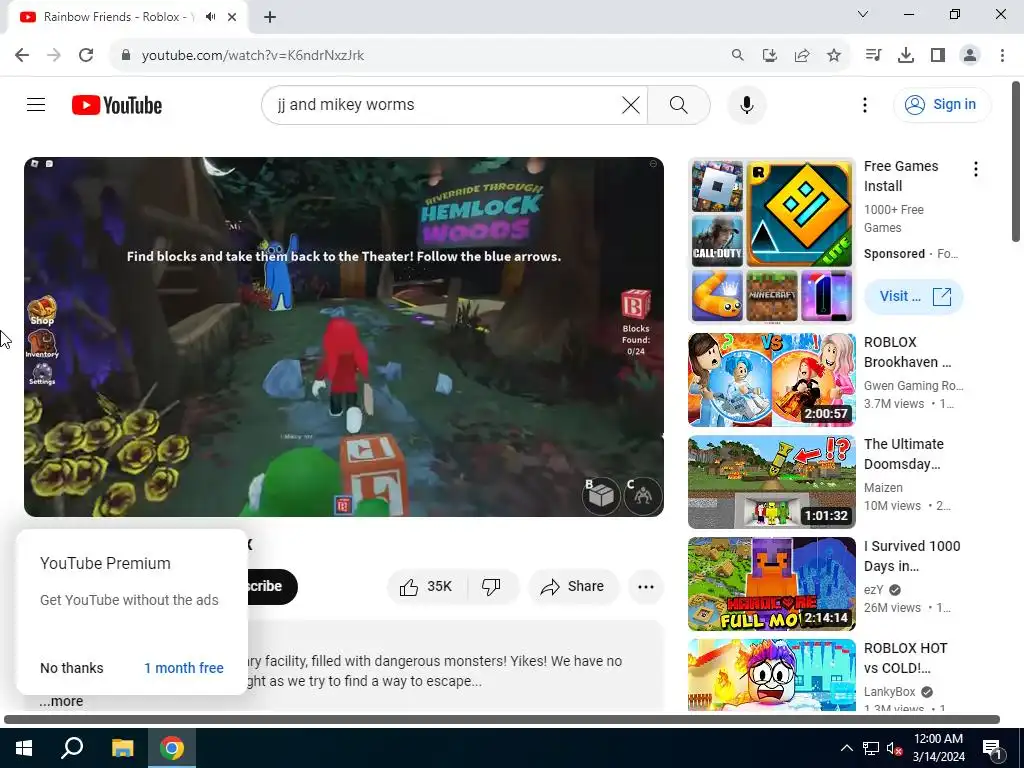Open Chrome downloads icon
The height and width of the screenshot is (768, 1024).
point(906,55)
